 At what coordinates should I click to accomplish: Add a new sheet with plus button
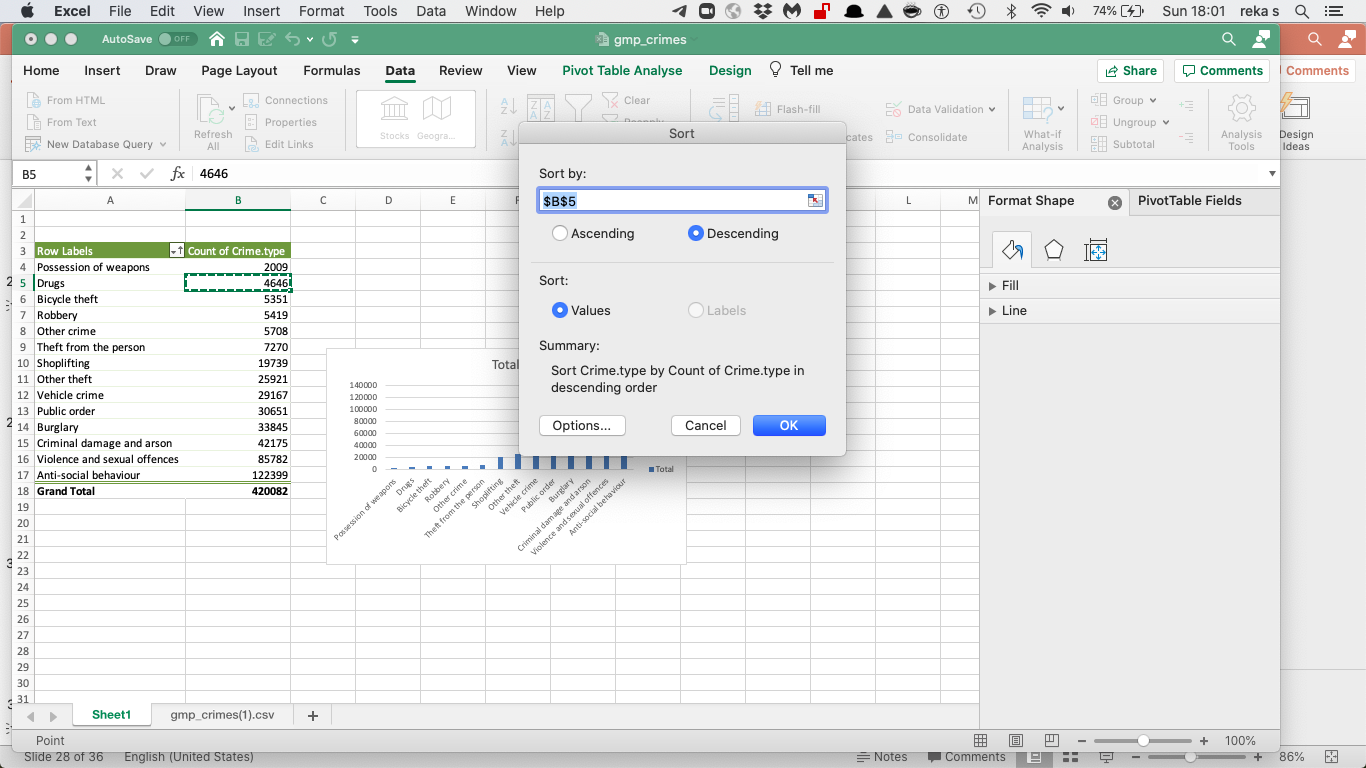click(313, 715)
